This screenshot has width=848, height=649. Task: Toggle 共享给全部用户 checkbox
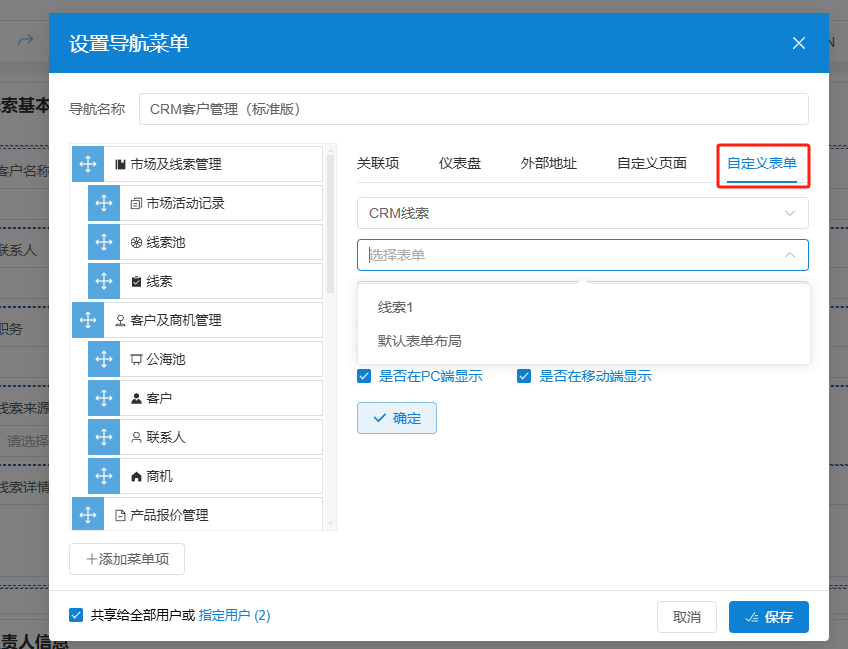pyautogui.click(x=76, y=615)
